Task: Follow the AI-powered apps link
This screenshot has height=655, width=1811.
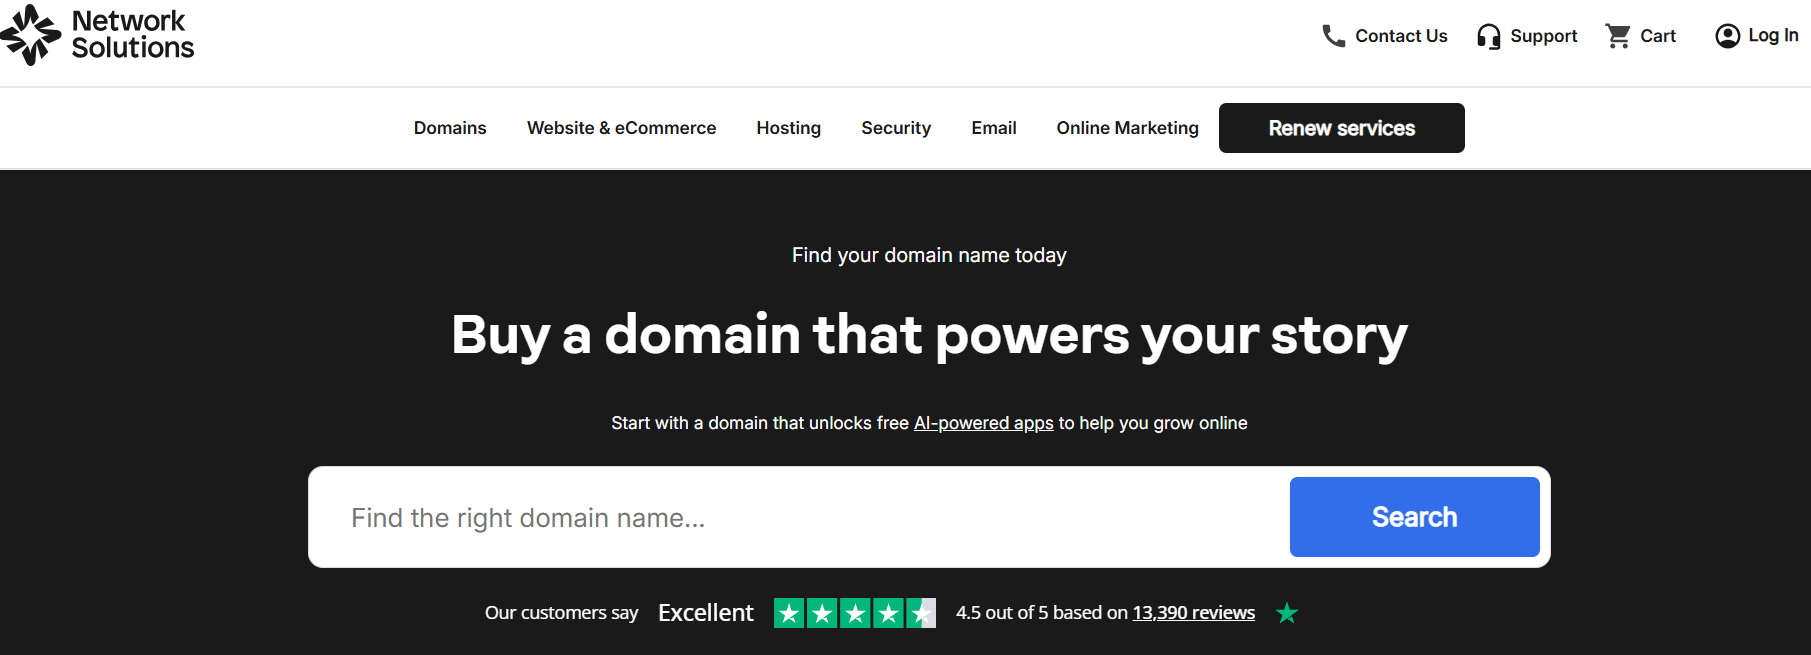Action: tap(983, 423)
